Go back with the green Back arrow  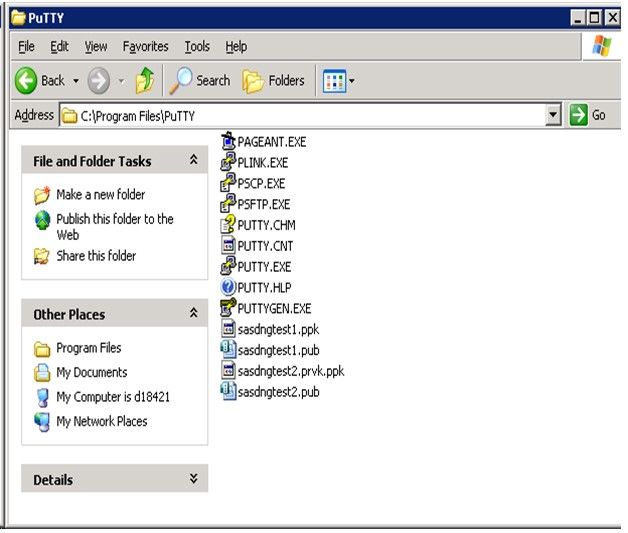point(26,80)
